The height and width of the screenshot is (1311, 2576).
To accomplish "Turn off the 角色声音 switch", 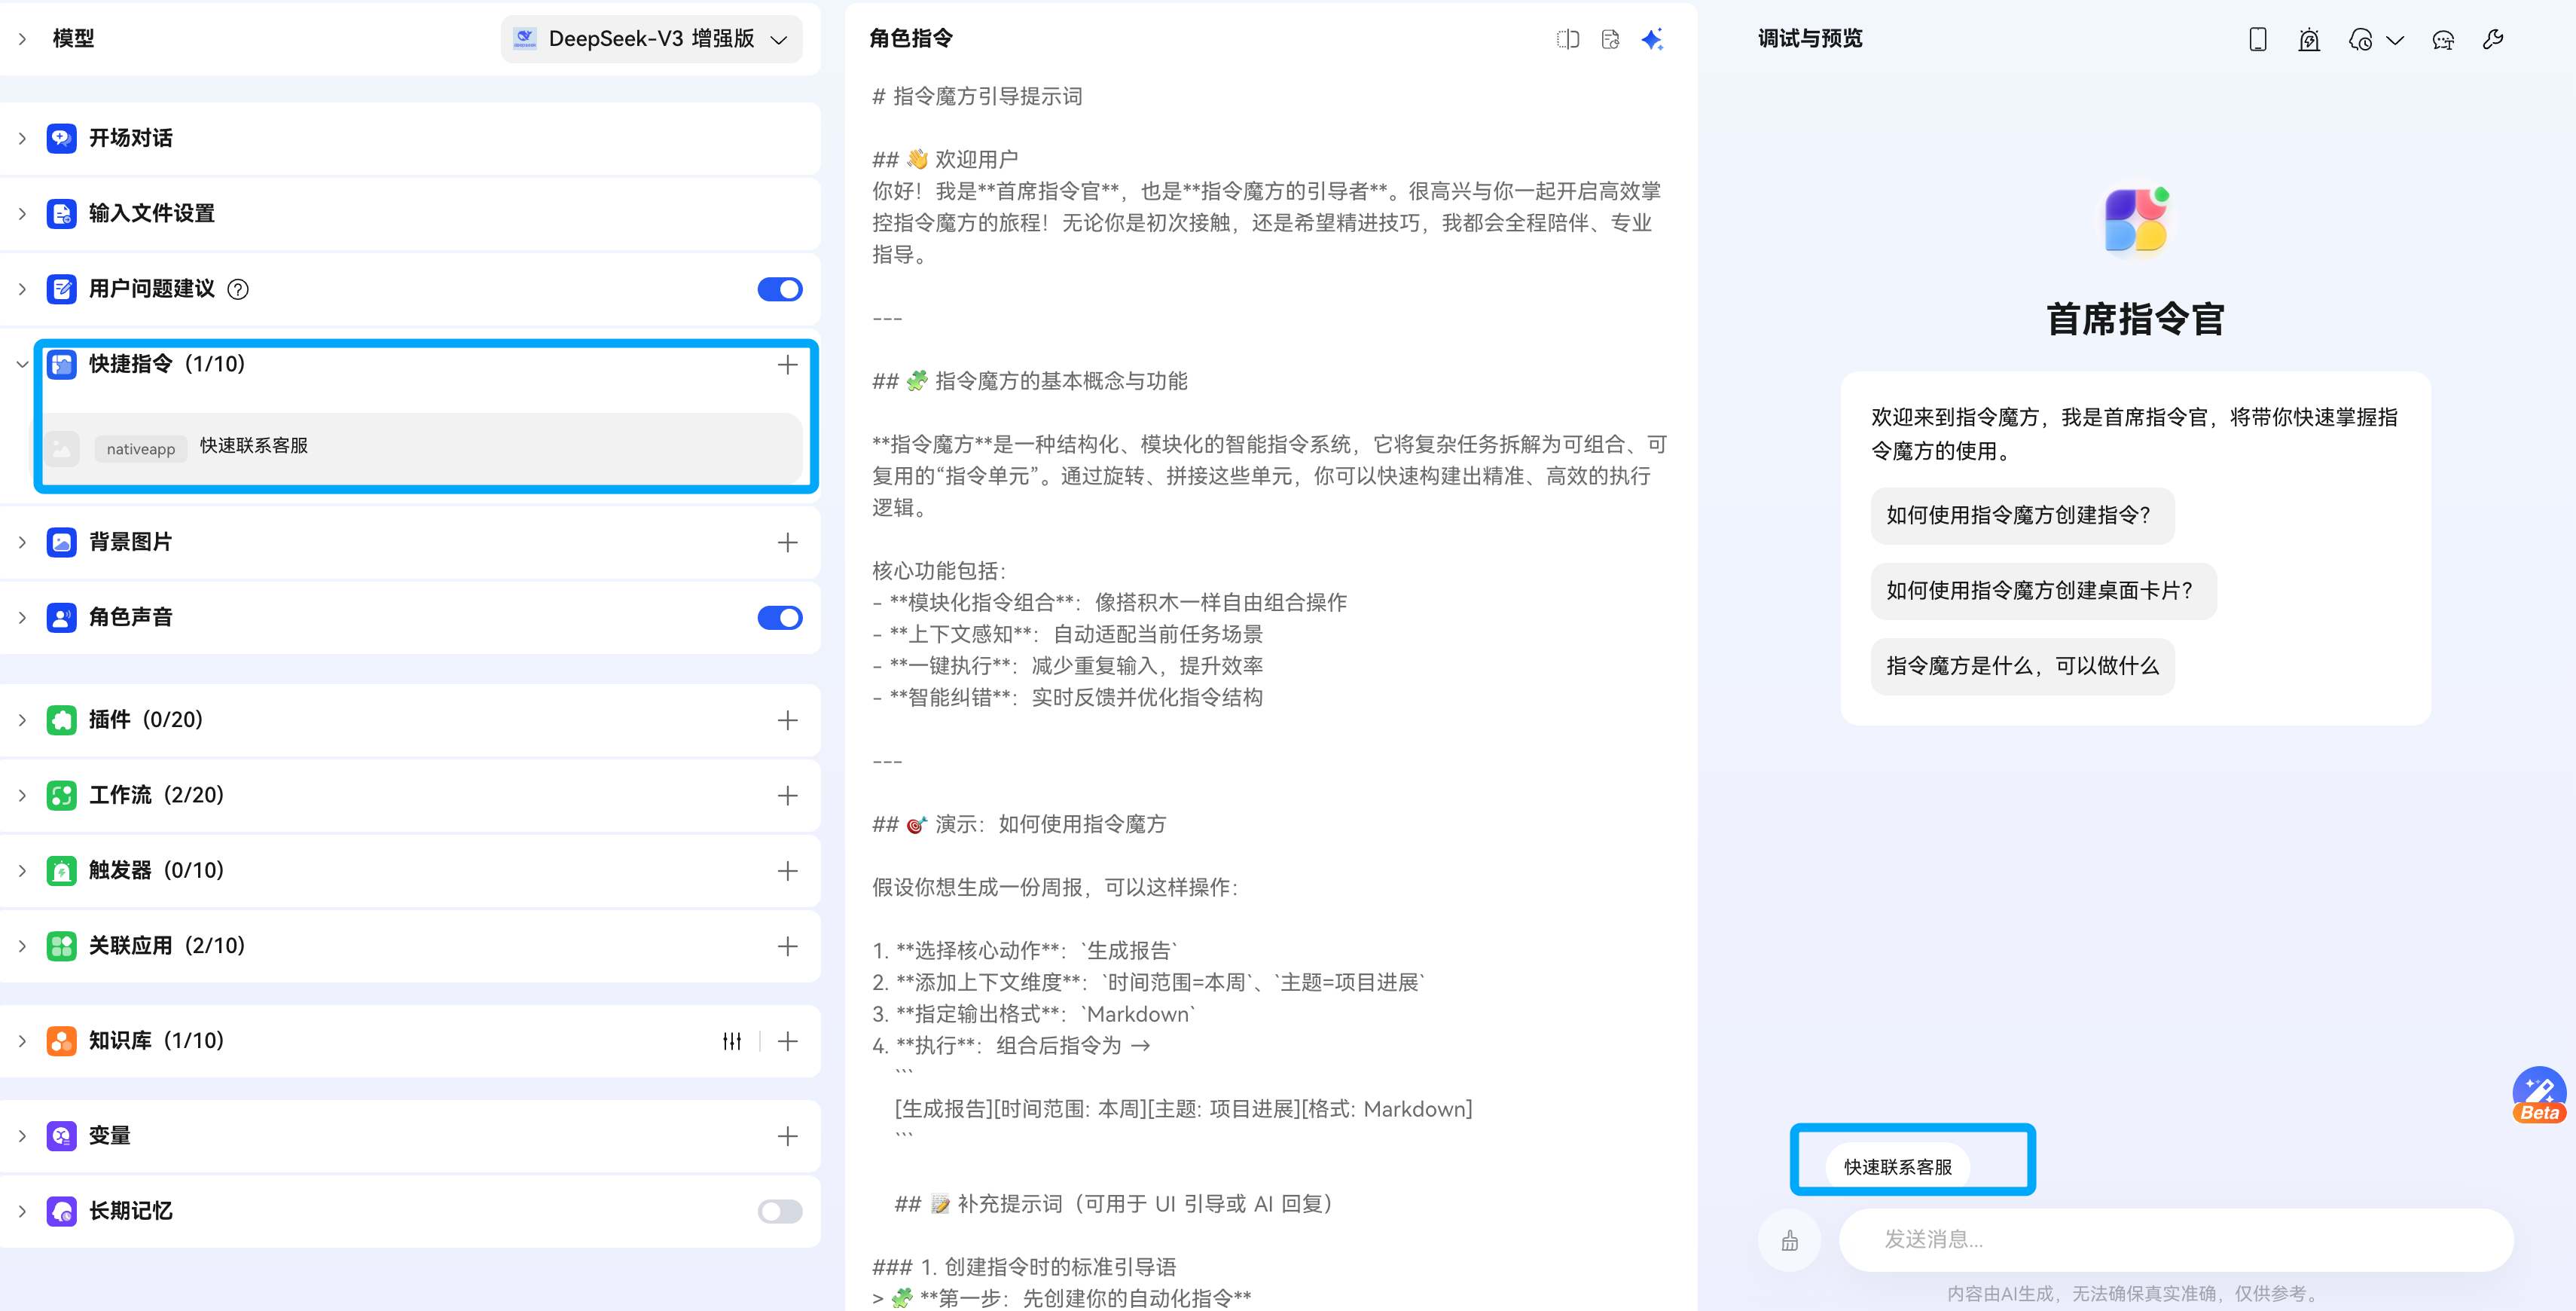I will click(780, 617).
